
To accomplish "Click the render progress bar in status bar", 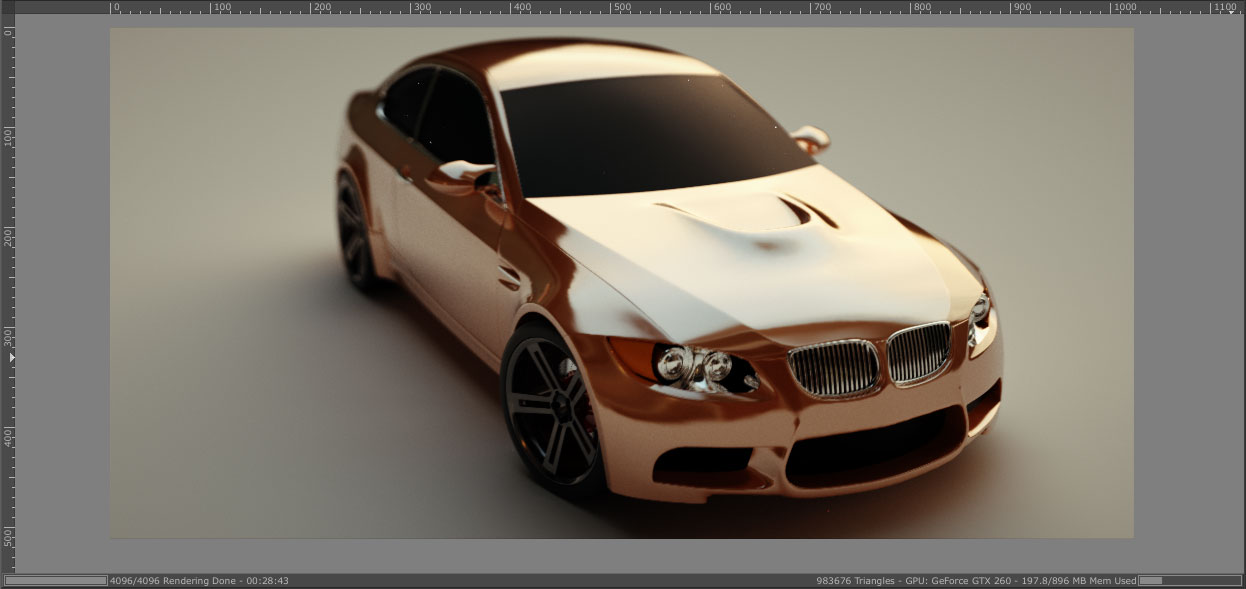I will pyautogui.click(x=56, y=580).
